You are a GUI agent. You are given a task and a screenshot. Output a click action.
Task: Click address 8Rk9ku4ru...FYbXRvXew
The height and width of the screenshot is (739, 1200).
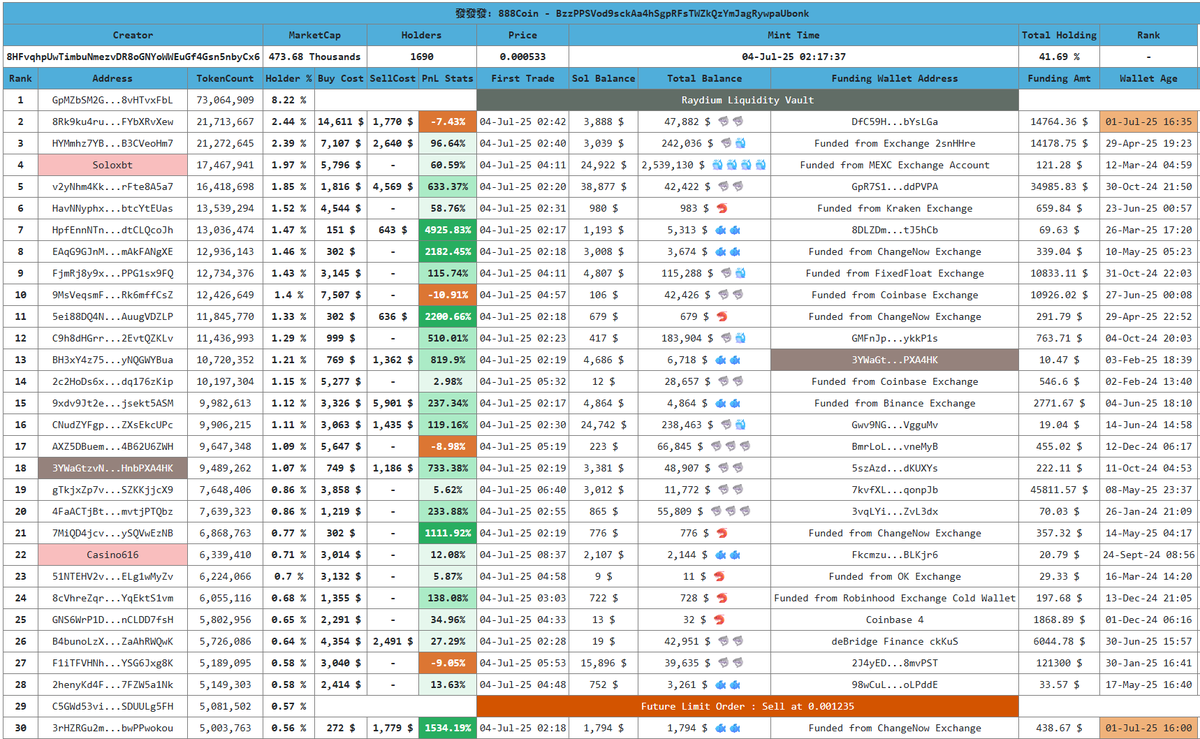click(112, 122)
